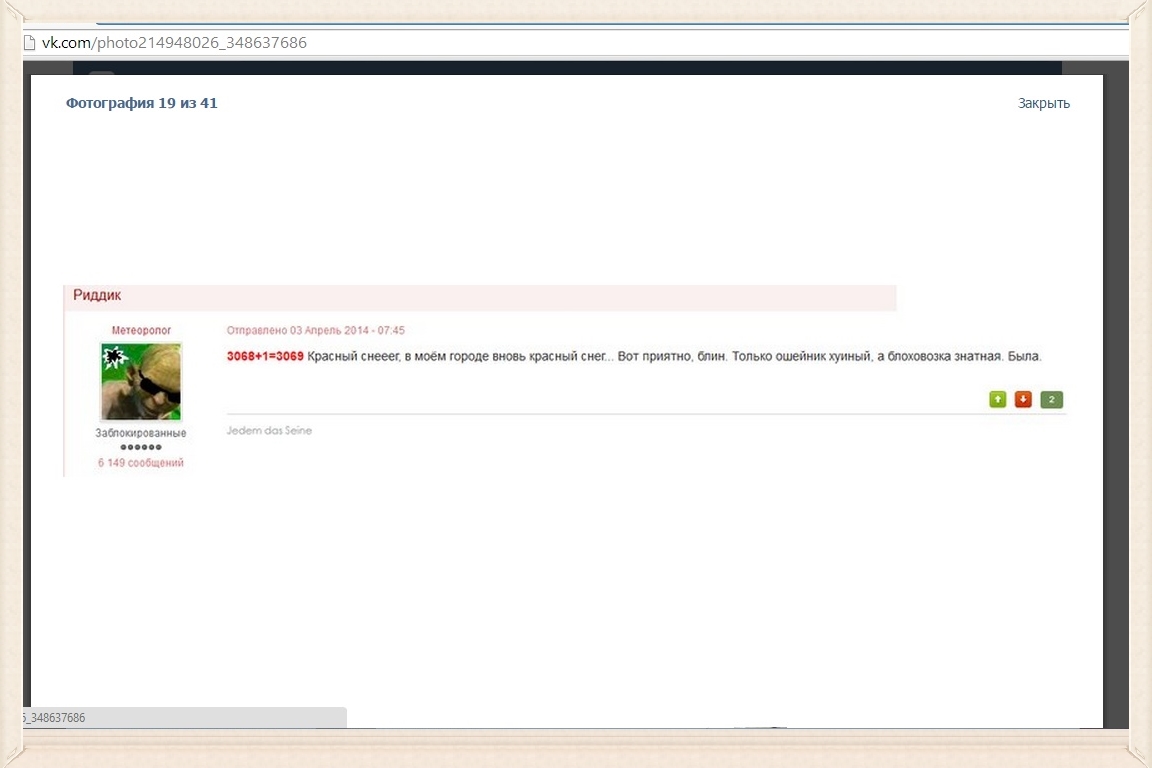Click the green upvote arrow icon
1152x768 pixels.
(x=997, y=400)
